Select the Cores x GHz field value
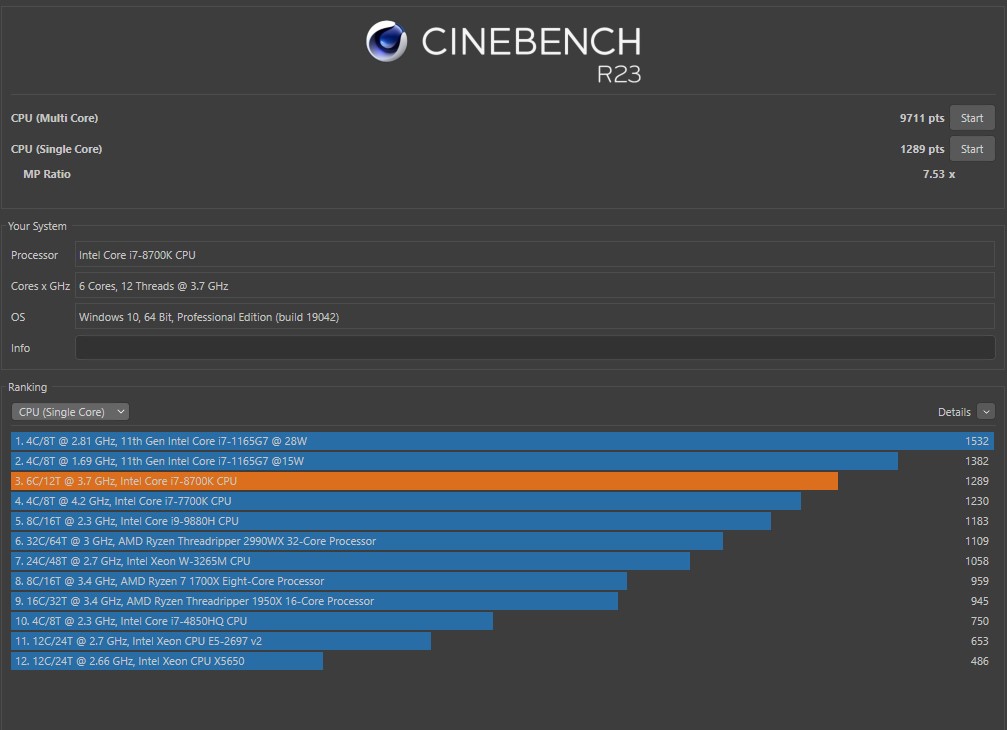Image resolution: width=1007 pixels, height=730 pixels. 535,286
